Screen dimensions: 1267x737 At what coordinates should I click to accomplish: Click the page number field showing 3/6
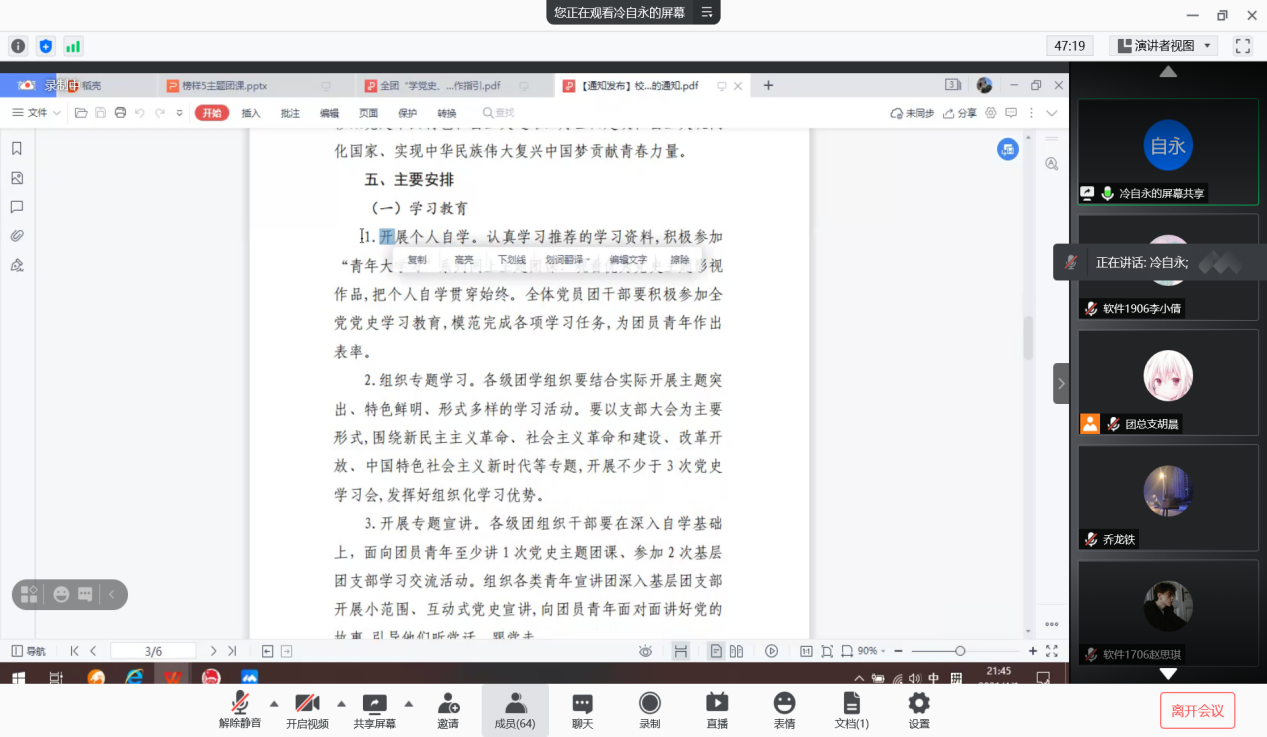(152, 650)
